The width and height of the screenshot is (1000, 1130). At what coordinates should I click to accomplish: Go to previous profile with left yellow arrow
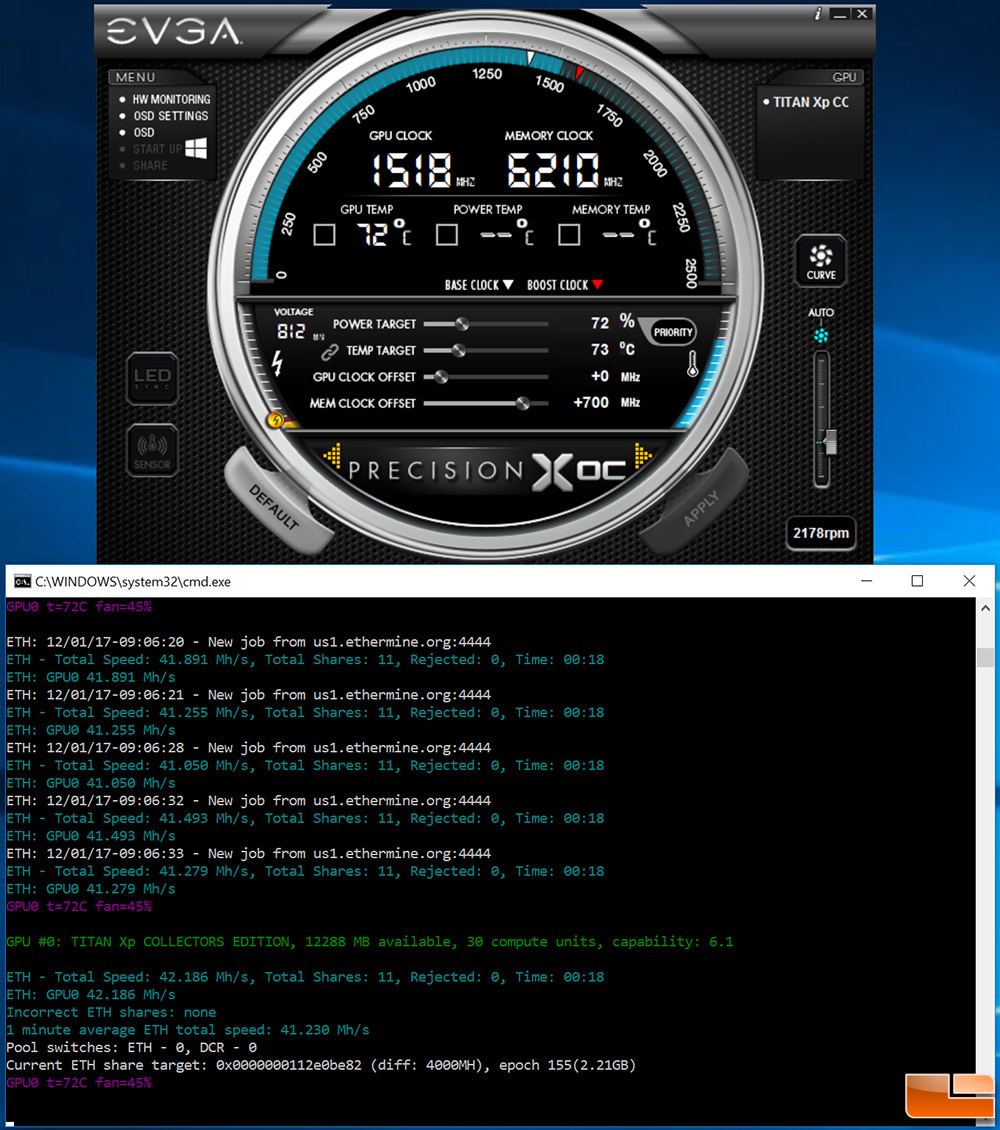[x=332, y=455]
